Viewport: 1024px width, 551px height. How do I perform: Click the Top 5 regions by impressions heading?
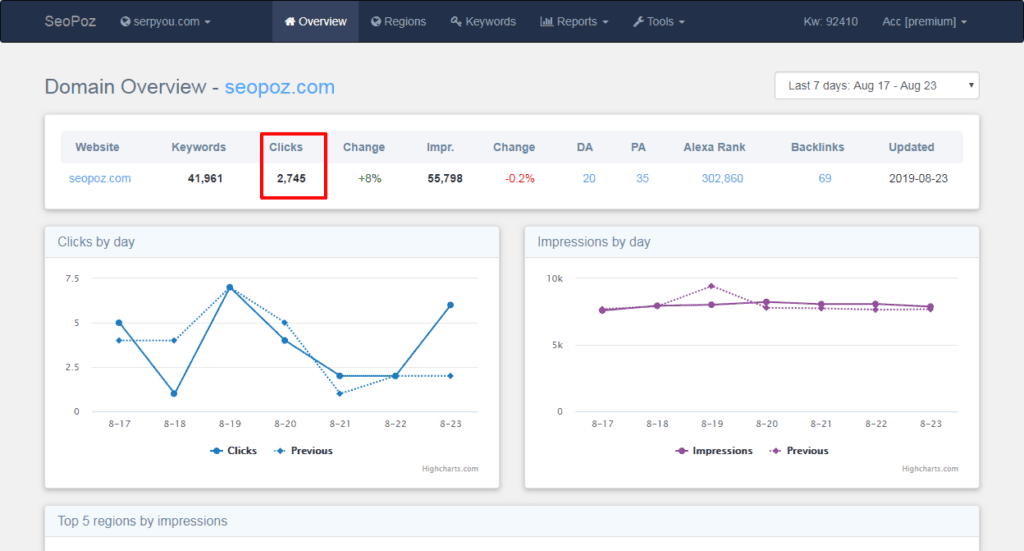click(x=142, y=521)
